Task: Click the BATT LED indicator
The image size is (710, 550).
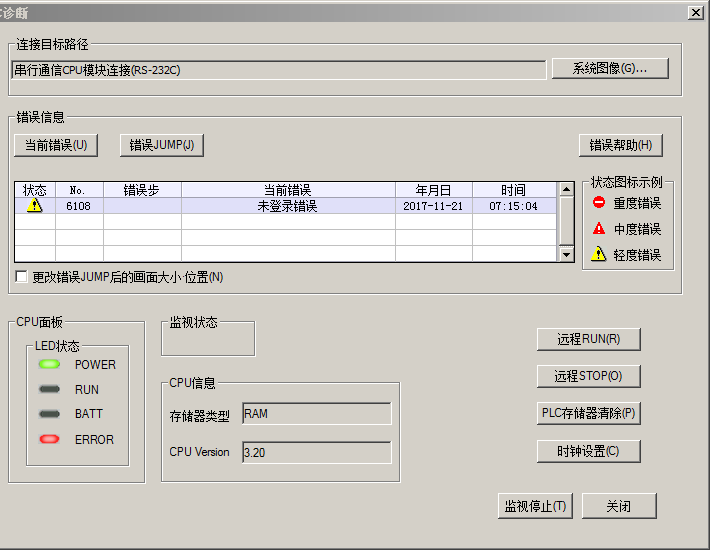Action: tap(49, 414)
